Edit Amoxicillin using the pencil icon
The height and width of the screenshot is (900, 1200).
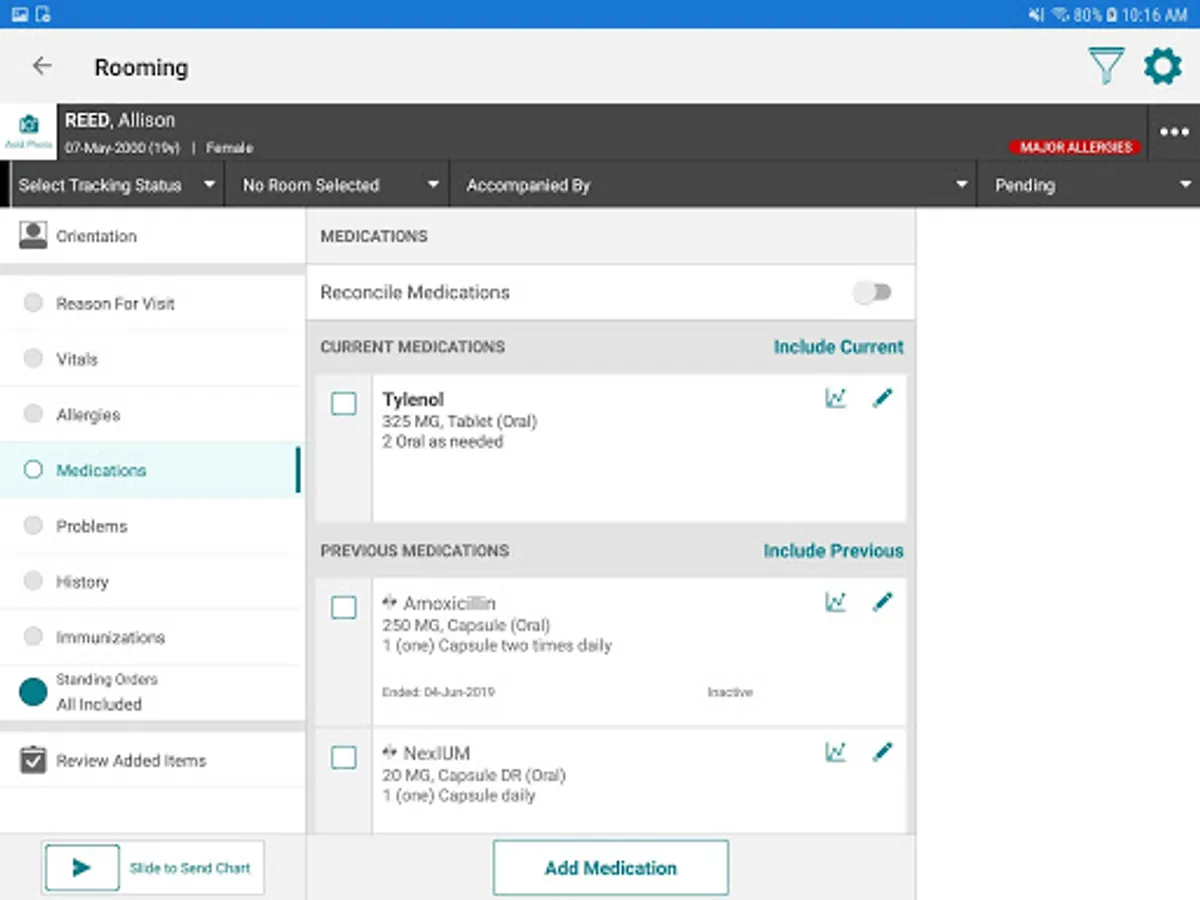pos(882,603)
